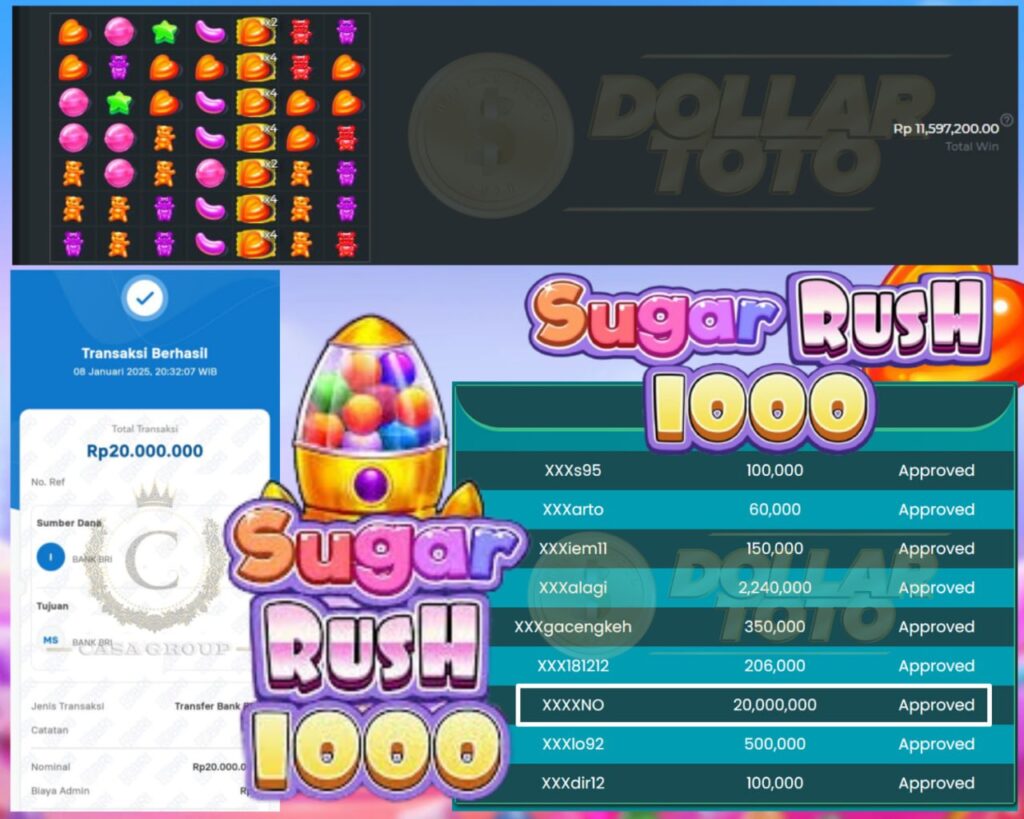This screenshot has height=819, width=1024.
Task: Click the help icon next to Total Win
Action: pos(1006,120)
